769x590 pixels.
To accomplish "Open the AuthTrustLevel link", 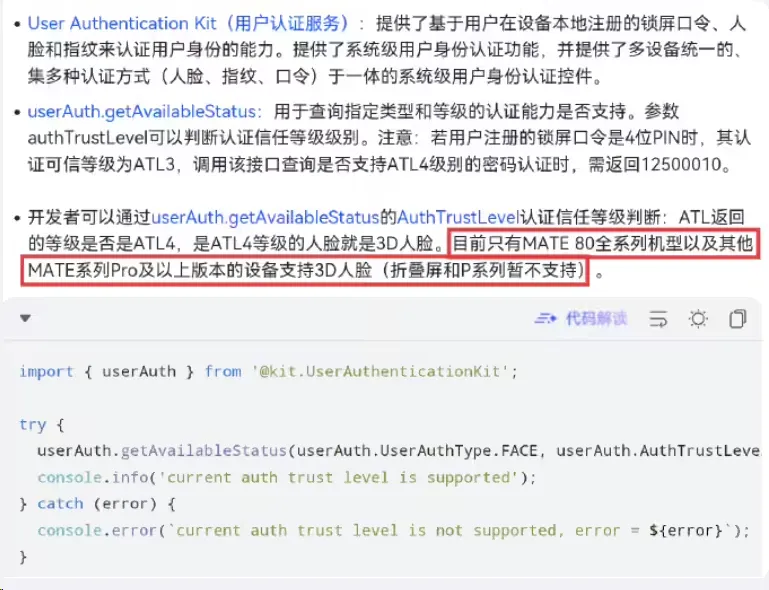I will pyautogui.click(x=458, y=217).
